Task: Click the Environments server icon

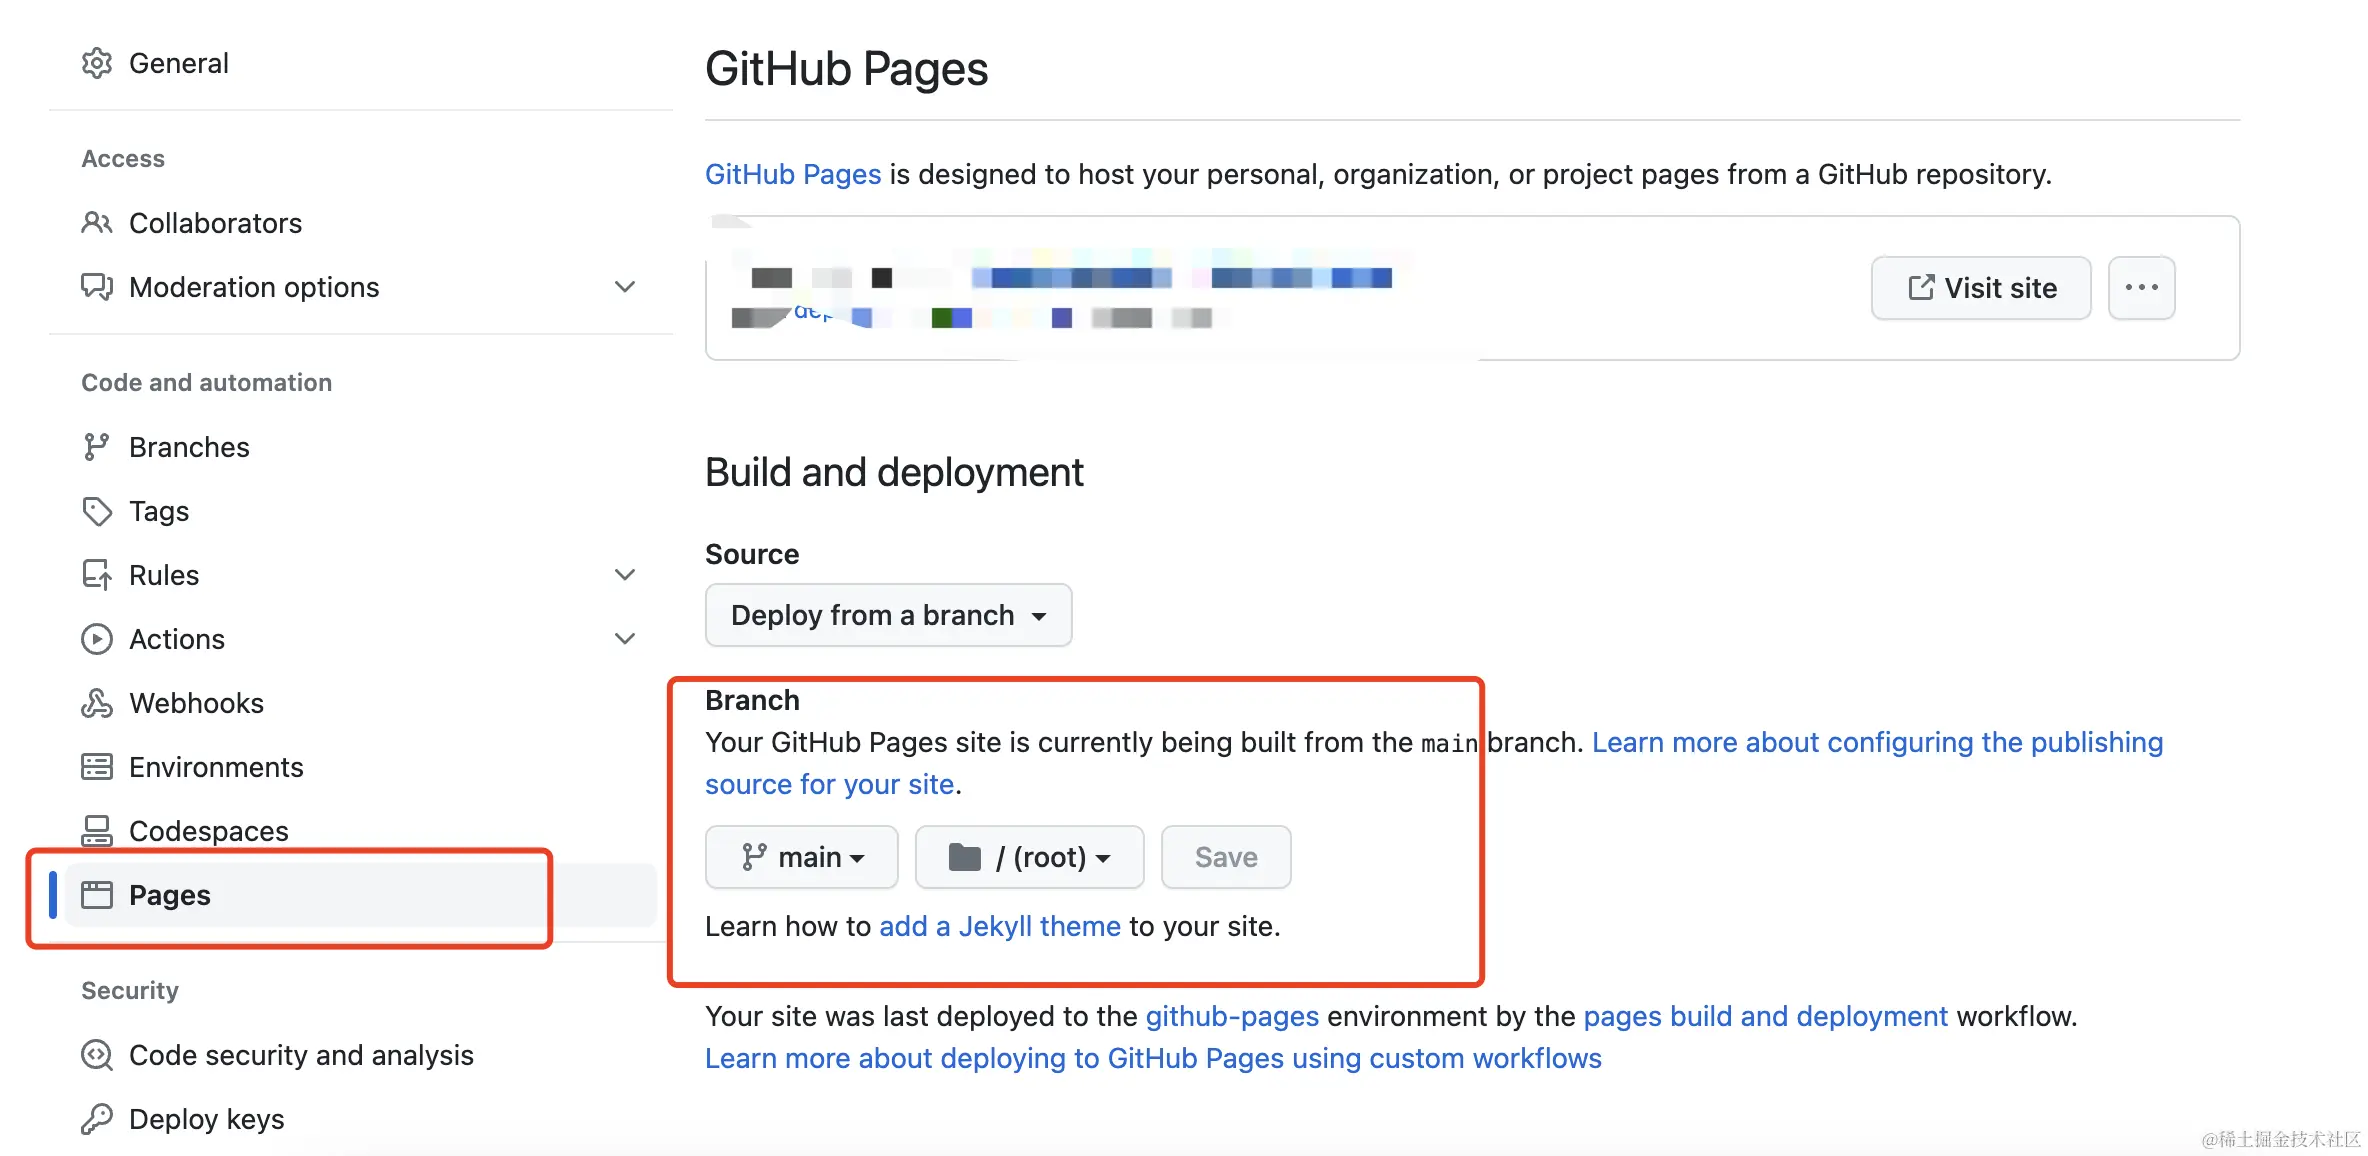Action: pyautogui.click(x=97, y=767)
